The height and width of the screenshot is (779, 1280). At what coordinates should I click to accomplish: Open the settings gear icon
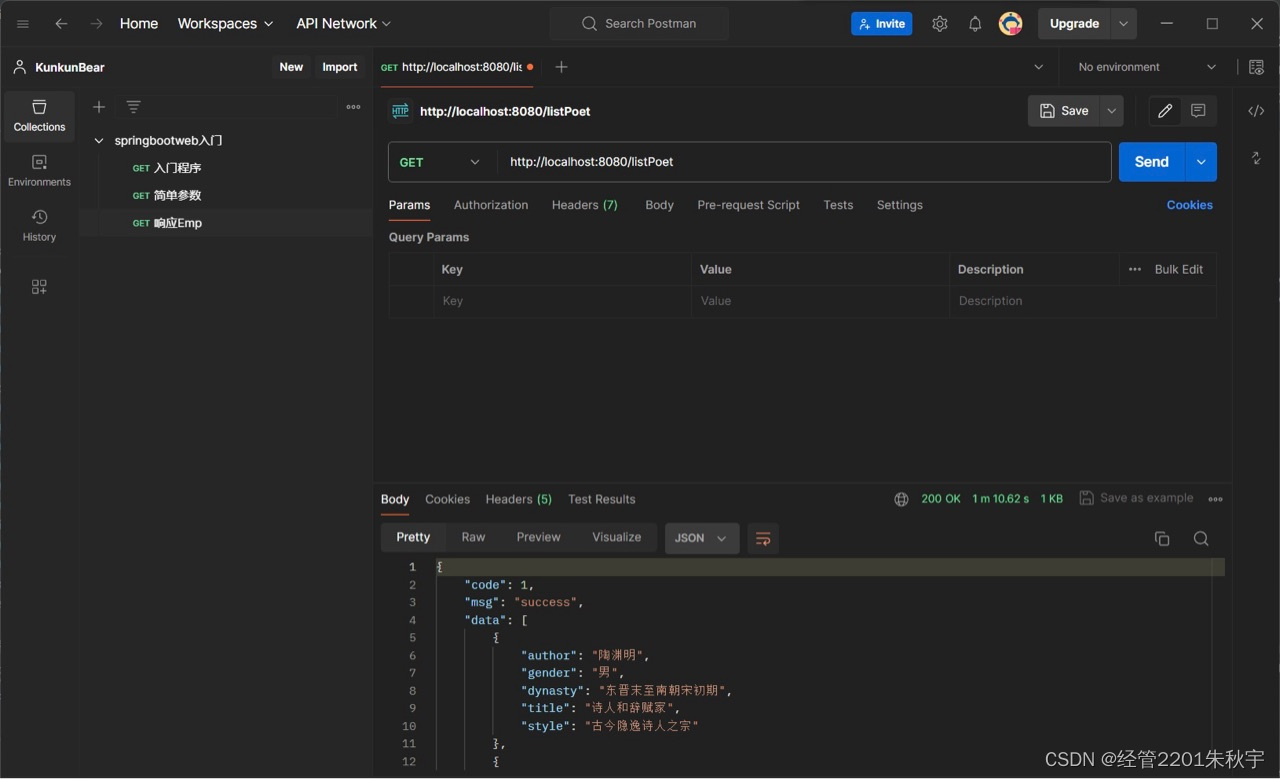[940, 24]
